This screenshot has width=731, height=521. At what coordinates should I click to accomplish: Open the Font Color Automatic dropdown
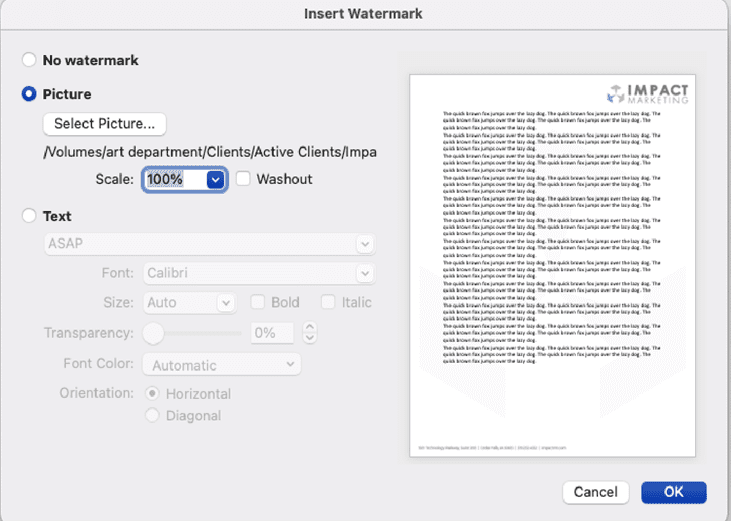tap(221, 365)
